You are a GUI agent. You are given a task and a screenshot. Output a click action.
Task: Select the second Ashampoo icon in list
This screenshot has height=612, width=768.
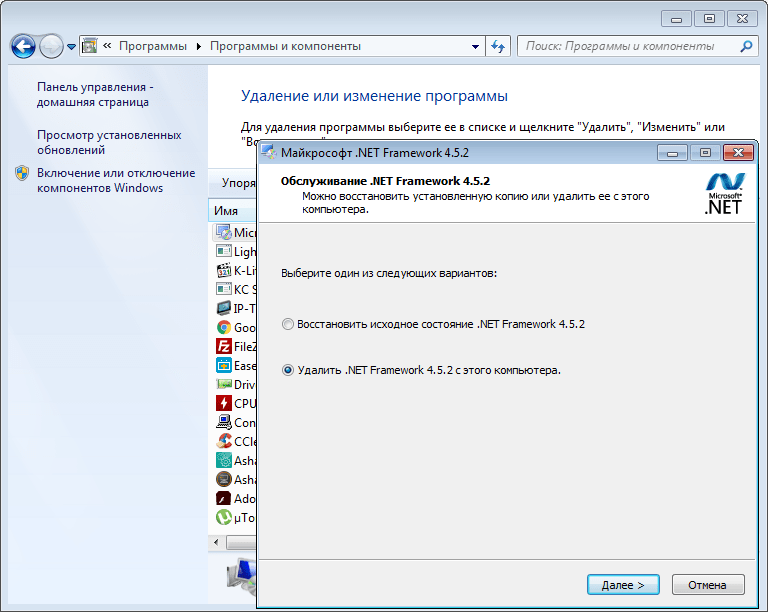[224, 479]
